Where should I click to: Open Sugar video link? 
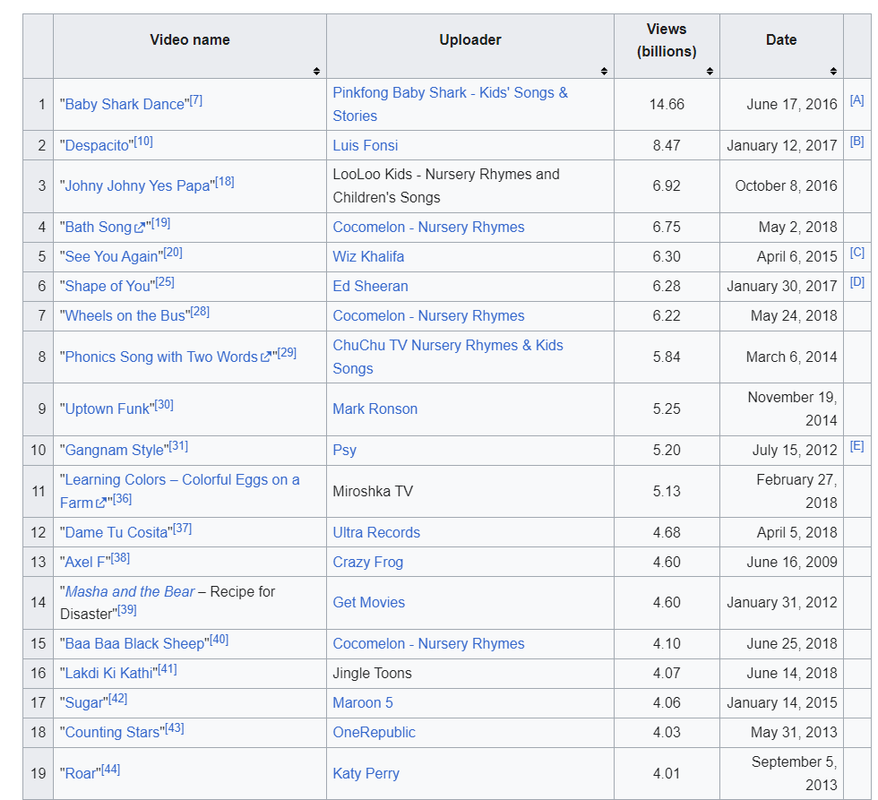[84, 703]
